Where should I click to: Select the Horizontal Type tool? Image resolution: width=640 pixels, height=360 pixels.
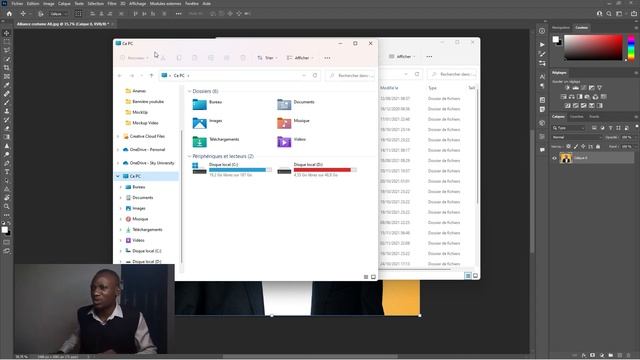click(7, 171)
